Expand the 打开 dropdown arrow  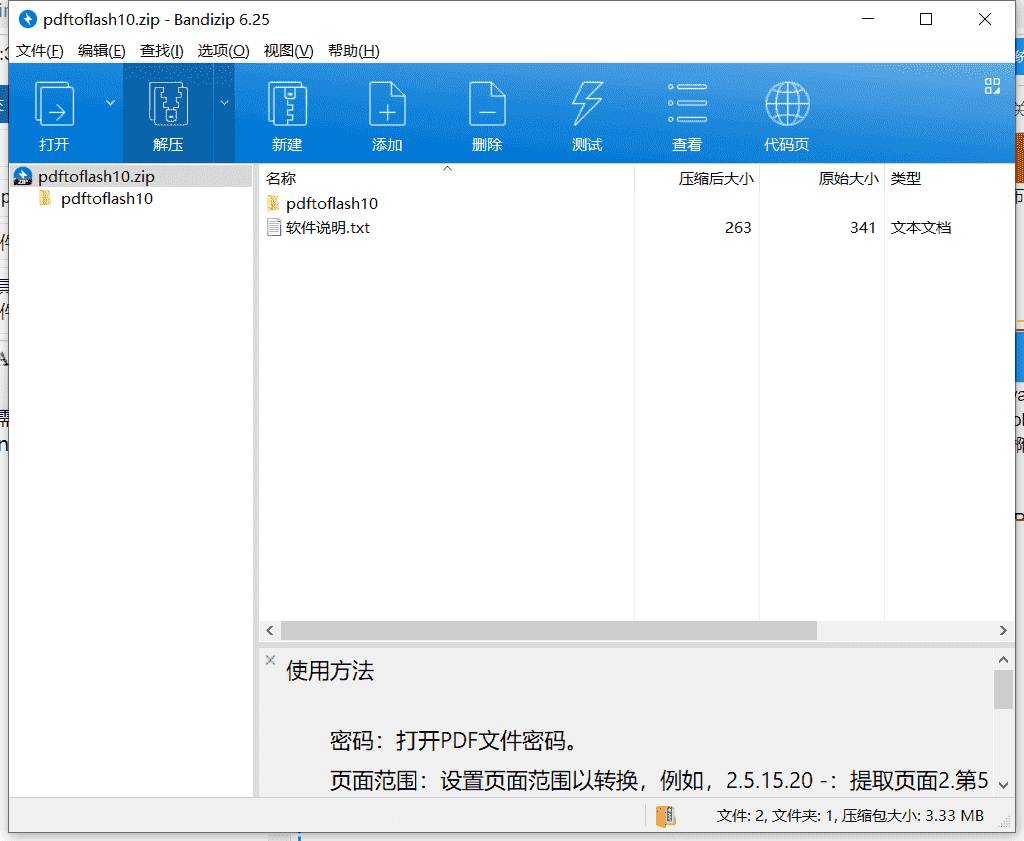point(110,103)
